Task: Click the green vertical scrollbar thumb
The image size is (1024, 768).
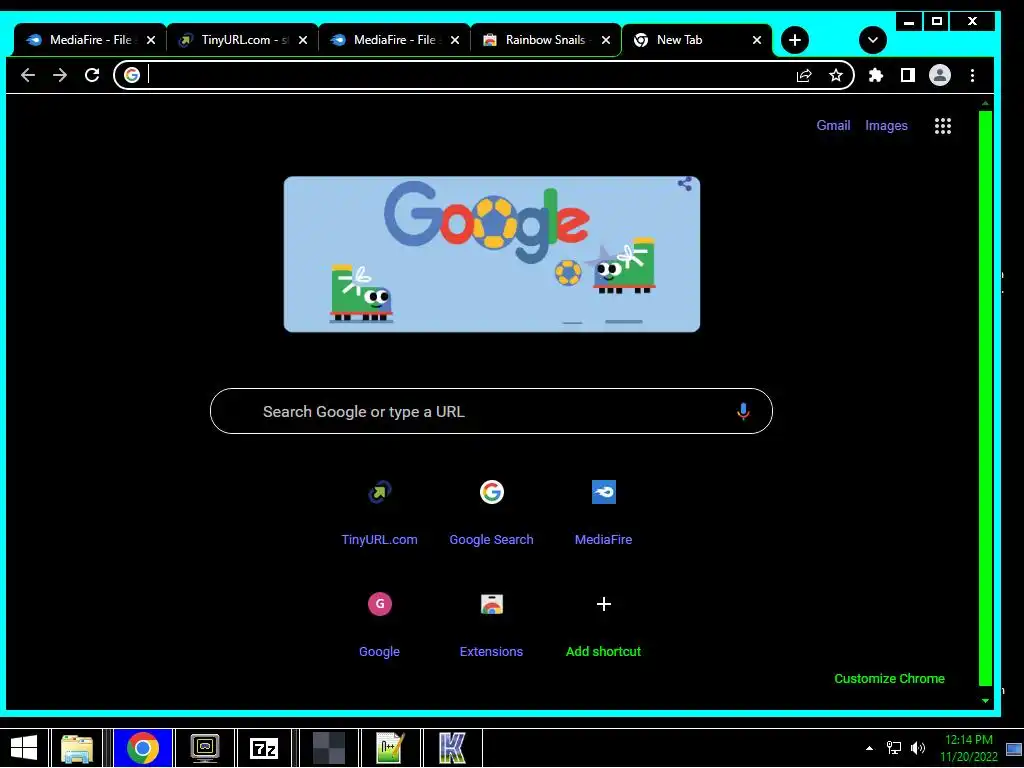Action: click(985, 398)
